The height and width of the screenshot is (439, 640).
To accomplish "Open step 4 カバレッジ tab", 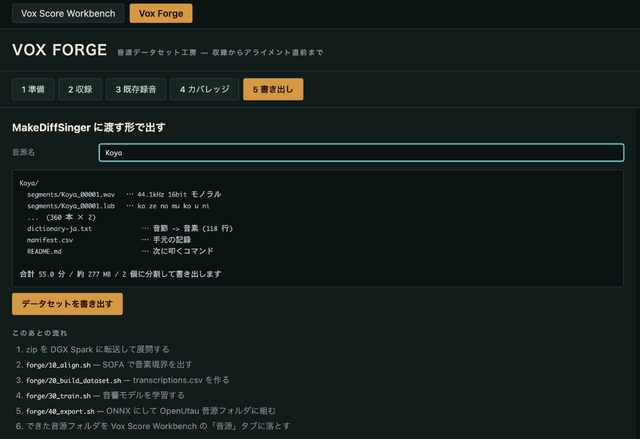I will (x=204, y=89).
